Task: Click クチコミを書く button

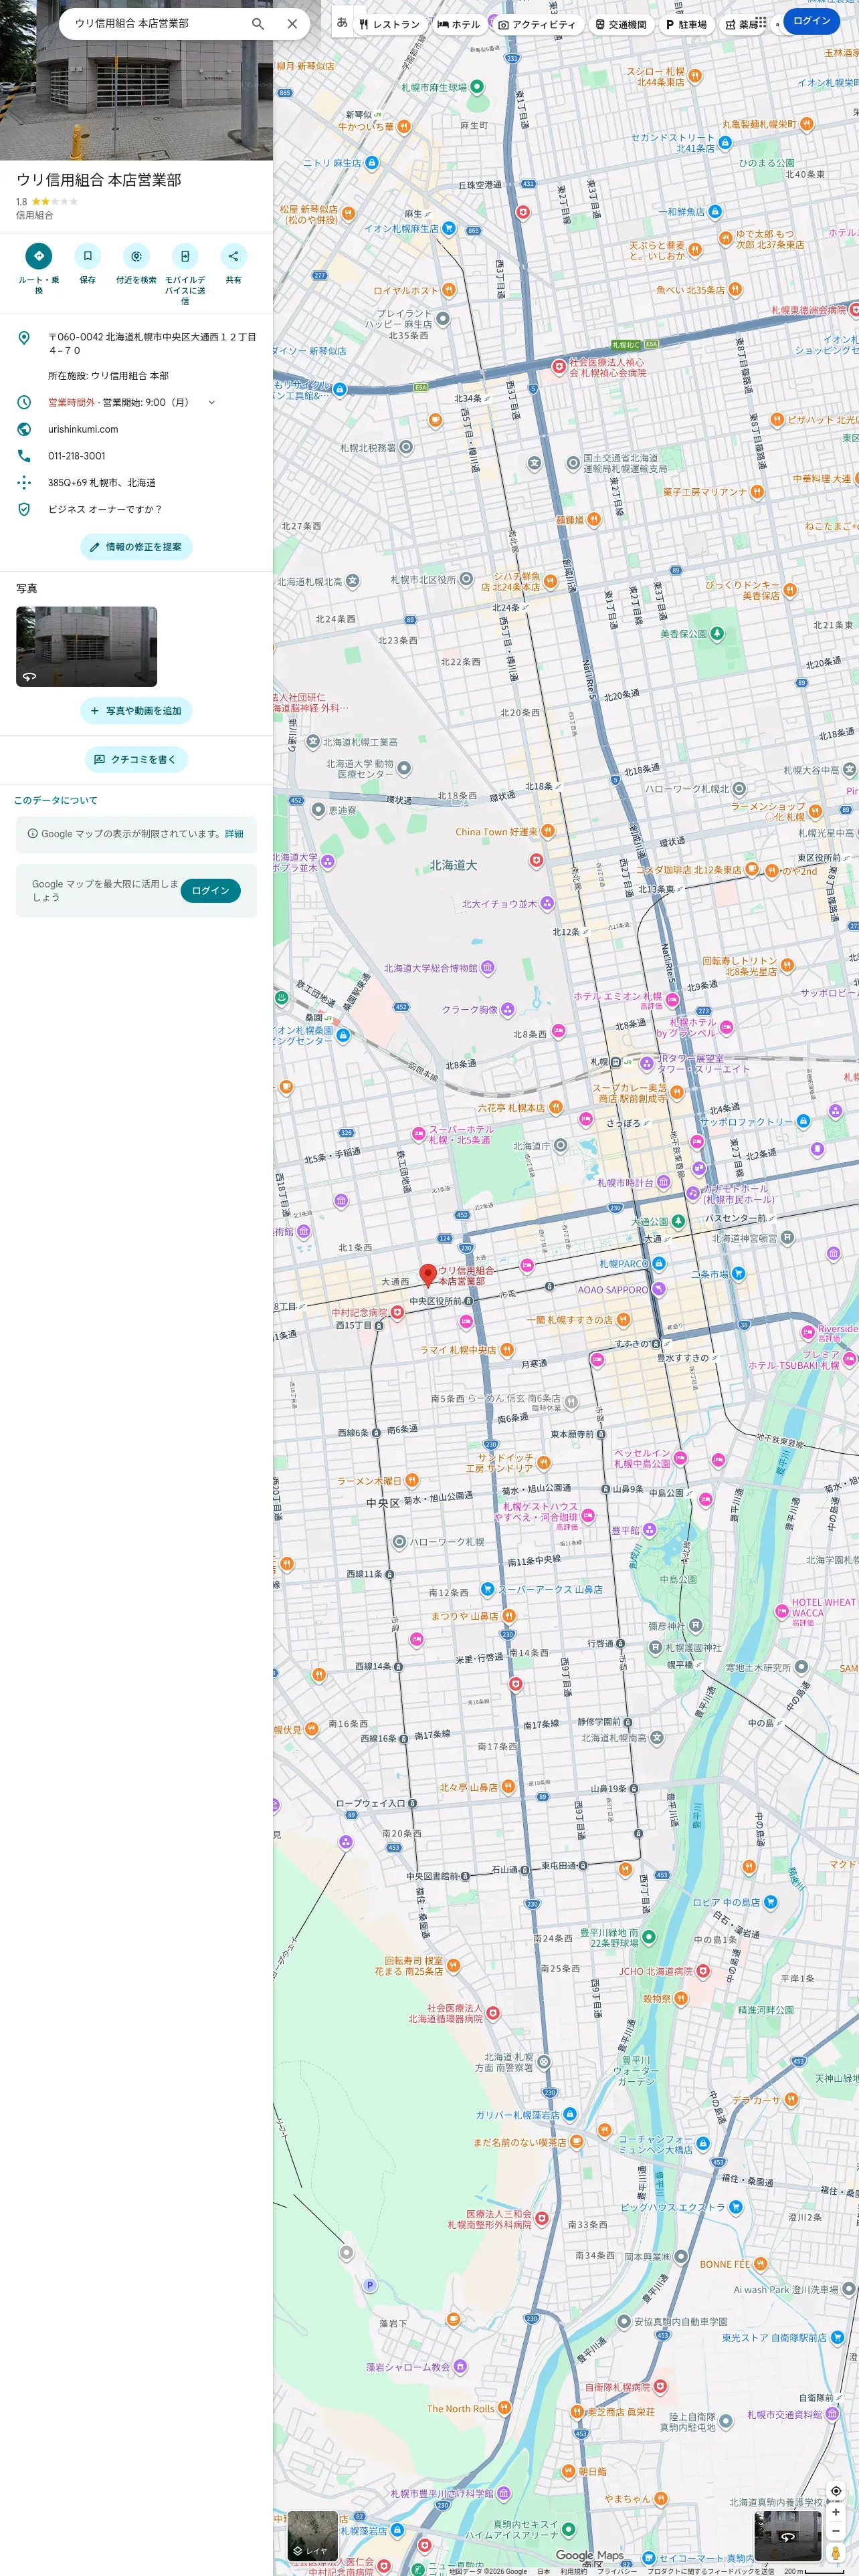Action: pos(136,760)
